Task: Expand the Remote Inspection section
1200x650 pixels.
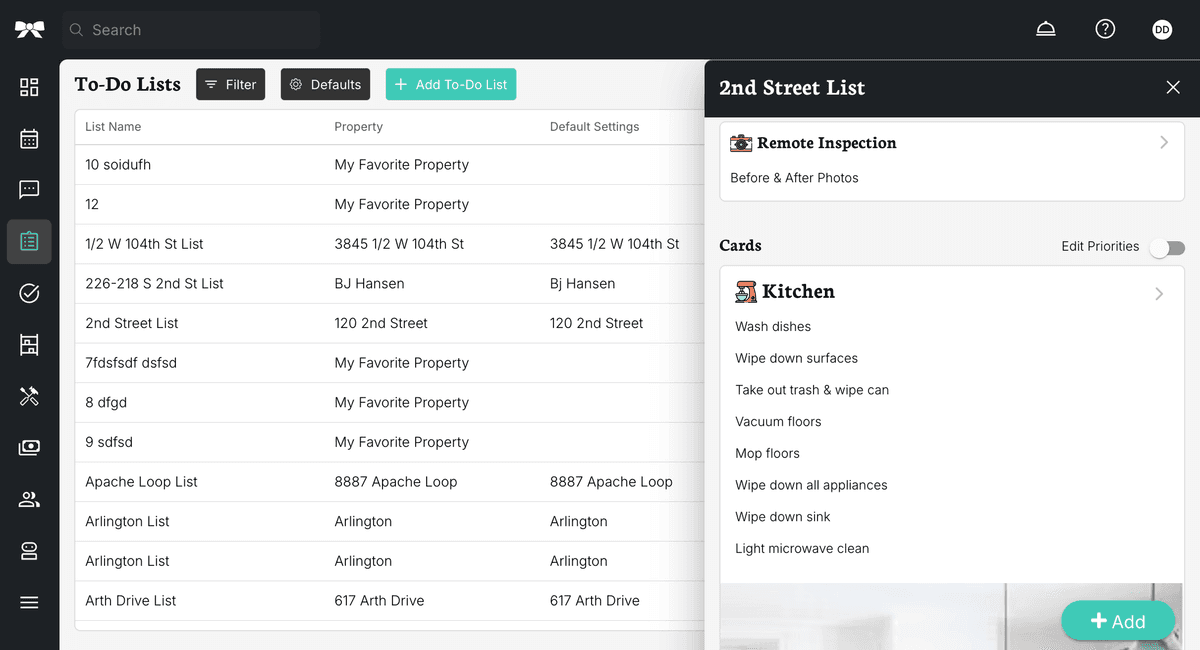Action: click(x=1163, y=142)
